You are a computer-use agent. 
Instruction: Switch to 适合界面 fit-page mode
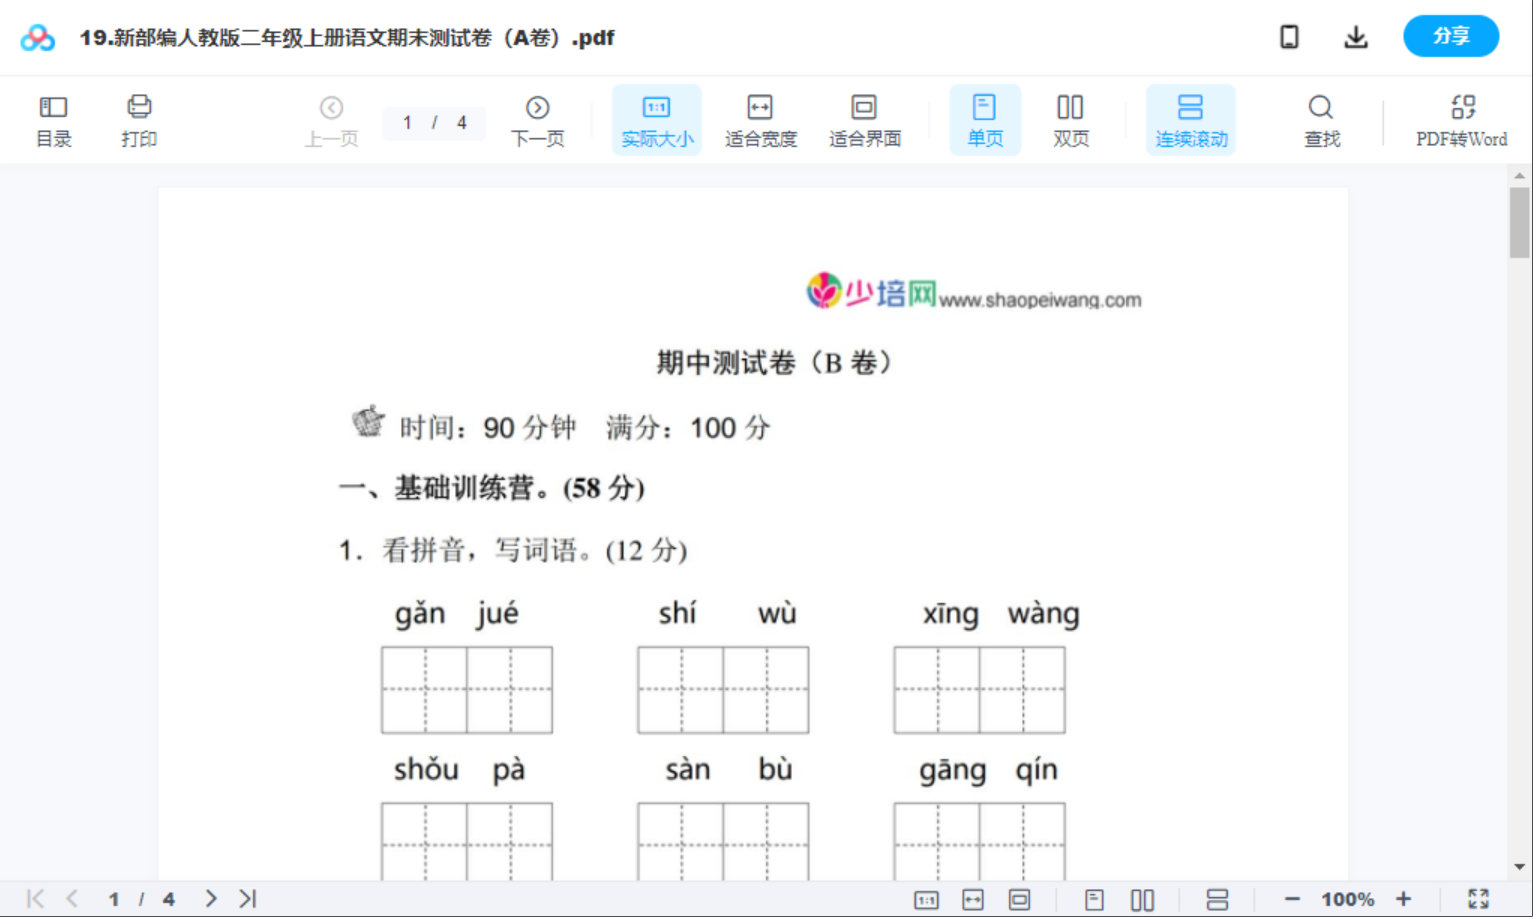(864, 119)
